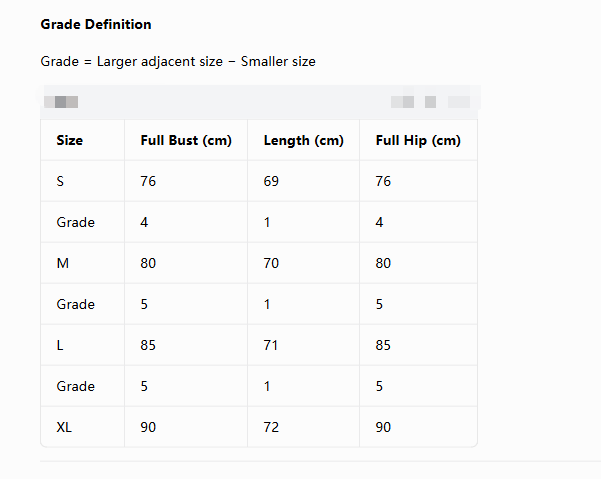Image resolution: width=601 pixels, height=479 pixels.
Task: Click the Full Bust value for size XL
Action: pos(148,427)
